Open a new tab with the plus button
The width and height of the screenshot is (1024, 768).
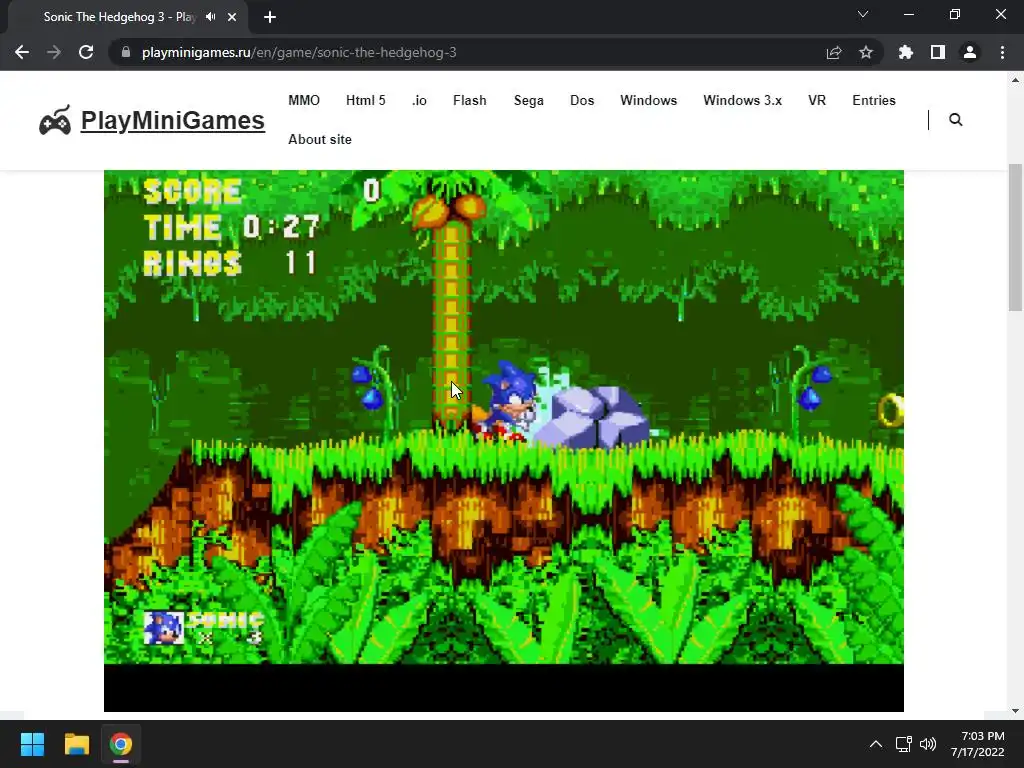tap(270, 17)
